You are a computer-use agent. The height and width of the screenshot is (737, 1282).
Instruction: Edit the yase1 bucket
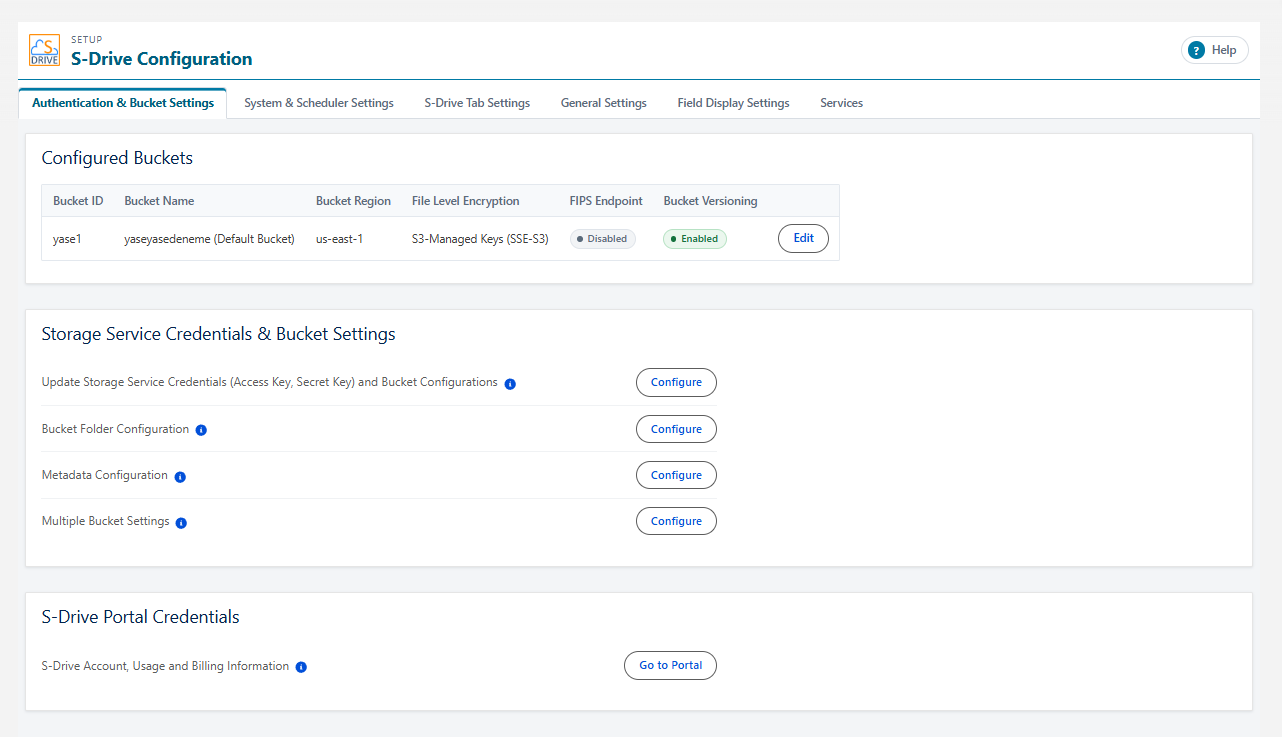803,239
